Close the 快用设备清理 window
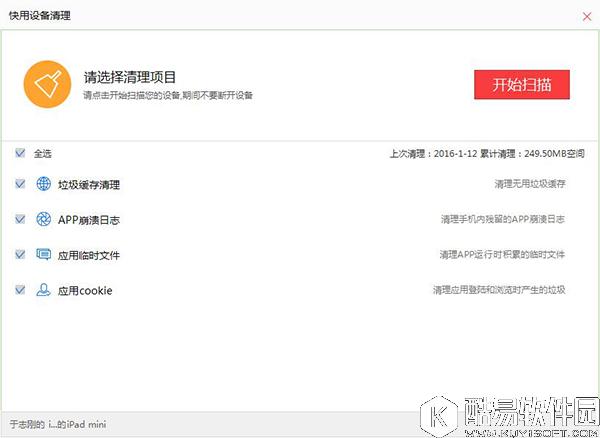 [x=587, y=16]
